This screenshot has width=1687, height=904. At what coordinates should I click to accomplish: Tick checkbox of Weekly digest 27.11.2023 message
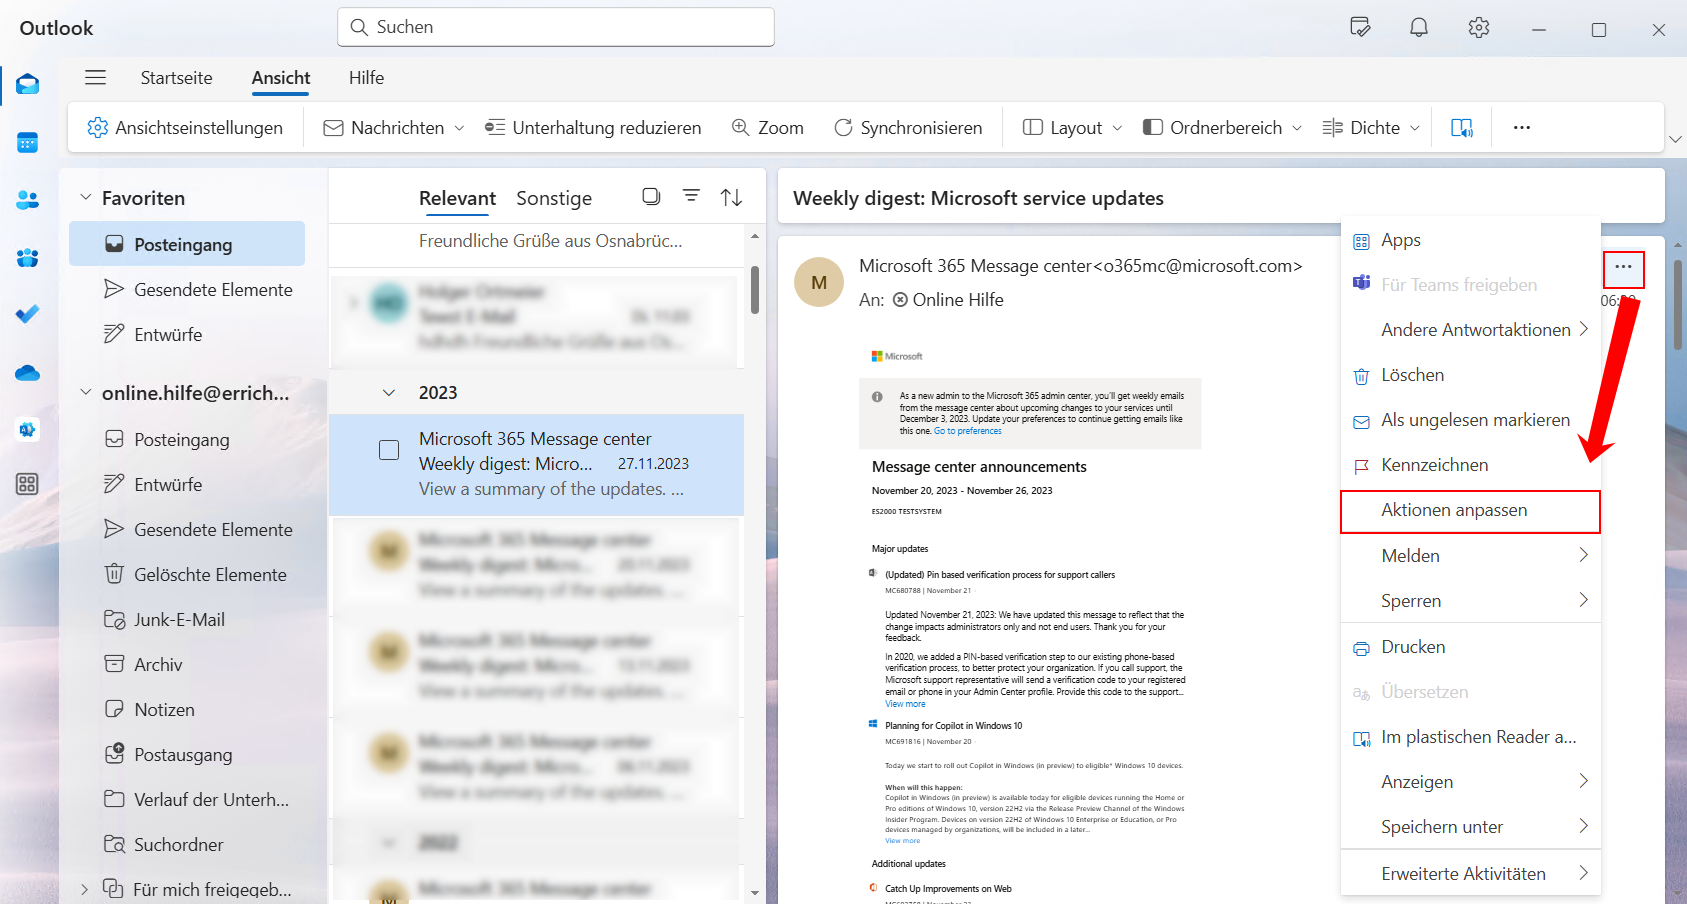(389, 450)
